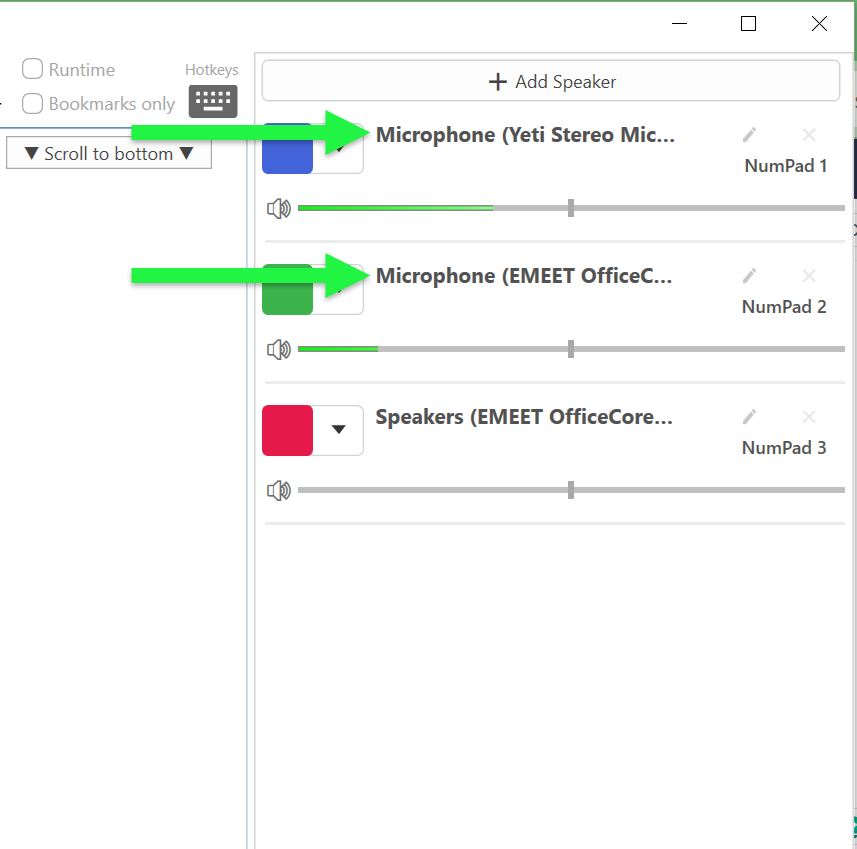
Task: Pick the red color swatch for EMEET Speakers
Action: 287,430
